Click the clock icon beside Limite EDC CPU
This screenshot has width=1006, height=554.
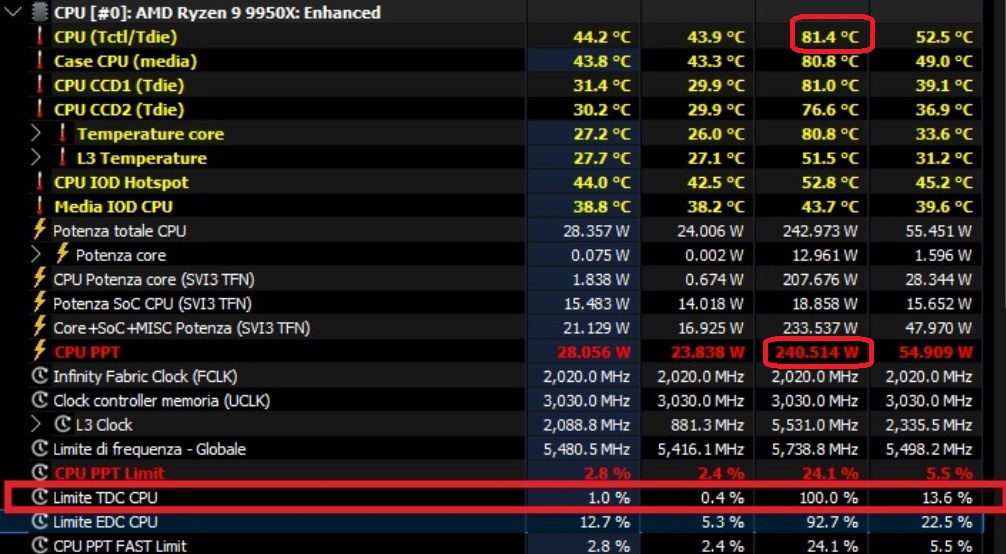(x=40, y=521)
